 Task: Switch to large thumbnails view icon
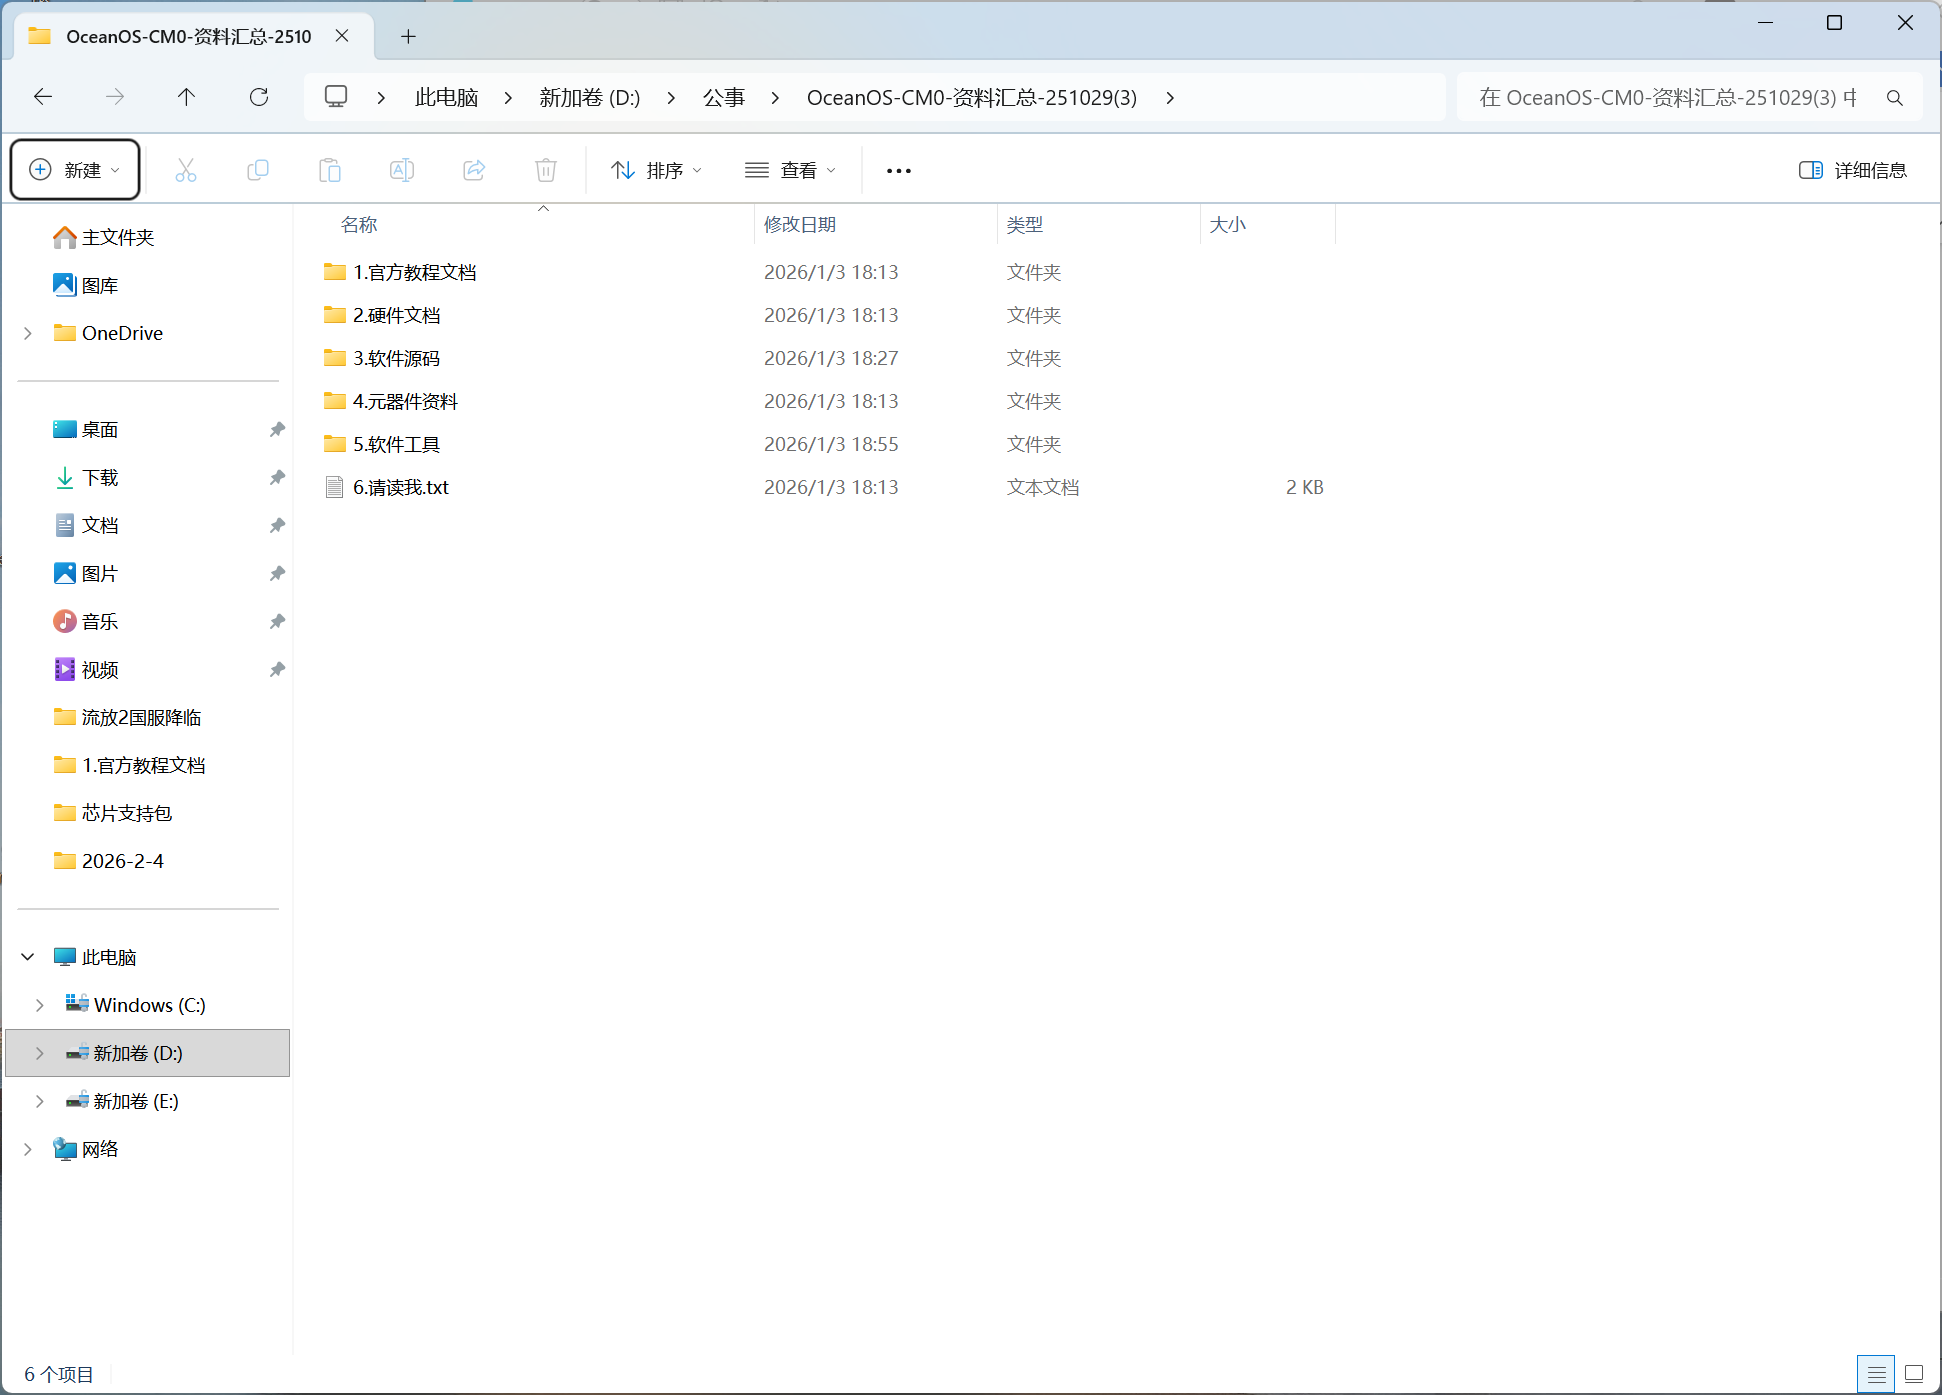pyautogui.click(x=1914, y=1374)
